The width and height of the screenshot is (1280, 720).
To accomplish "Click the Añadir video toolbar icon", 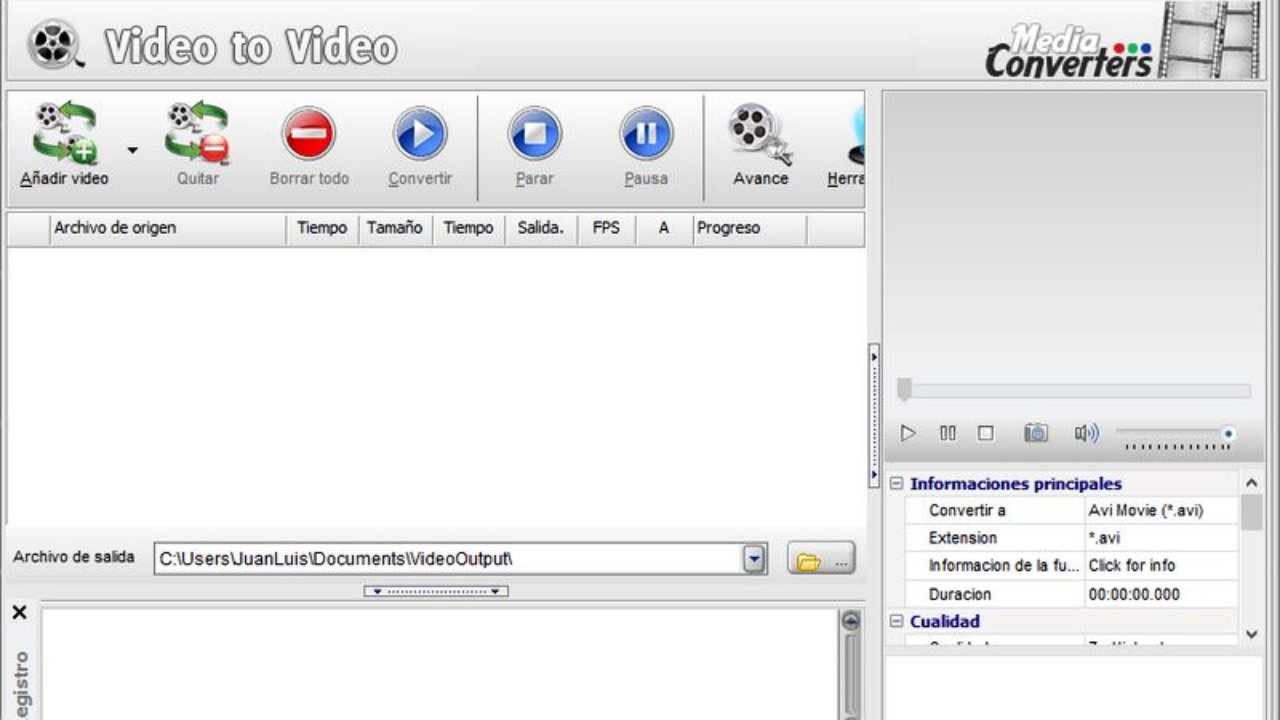I will [x=65, y=133].
